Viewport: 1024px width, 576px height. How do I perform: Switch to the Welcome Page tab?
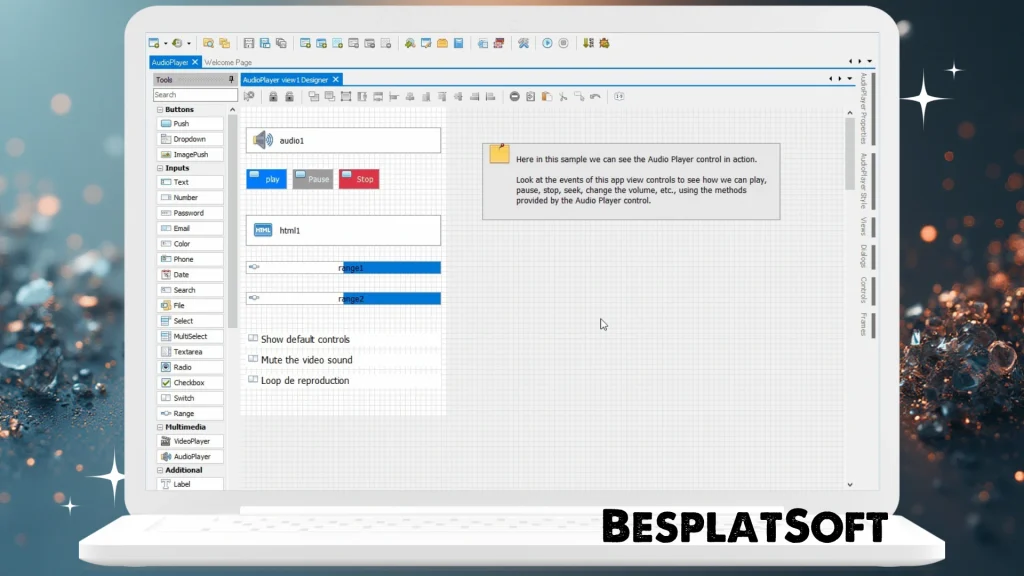[x=228, y=62]
